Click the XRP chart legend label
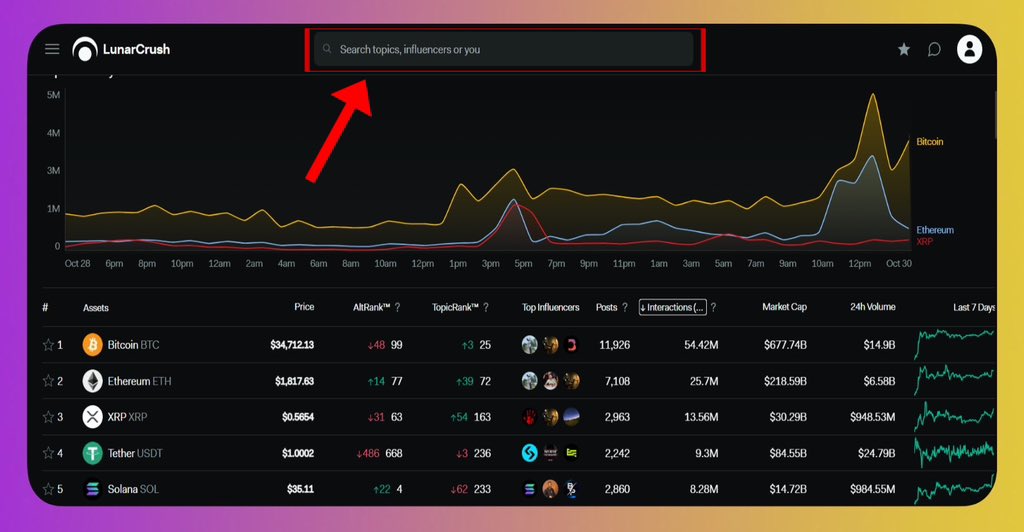This screenshot has height=532, width=1024. (924, 242)
